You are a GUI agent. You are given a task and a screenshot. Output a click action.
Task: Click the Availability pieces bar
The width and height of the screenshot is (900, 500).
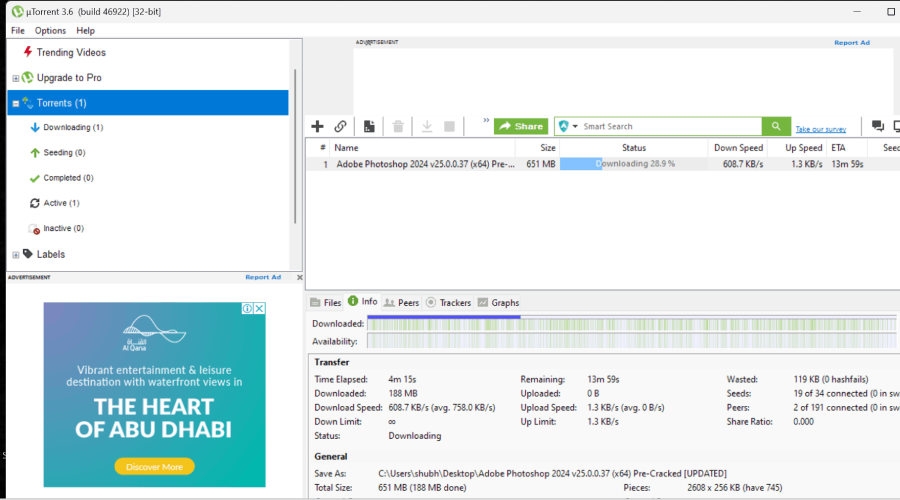point(631,342)
